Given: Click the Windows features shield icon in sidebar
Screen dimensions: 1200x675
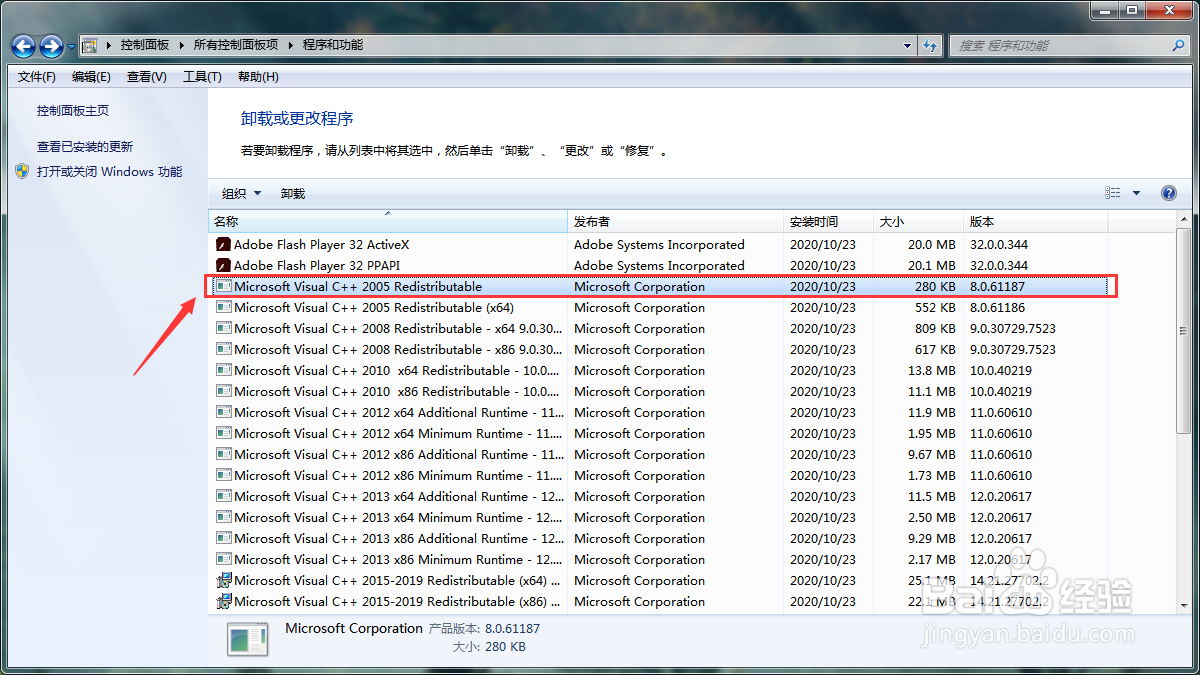Looking at the screenshot, I should click(21, 170).
